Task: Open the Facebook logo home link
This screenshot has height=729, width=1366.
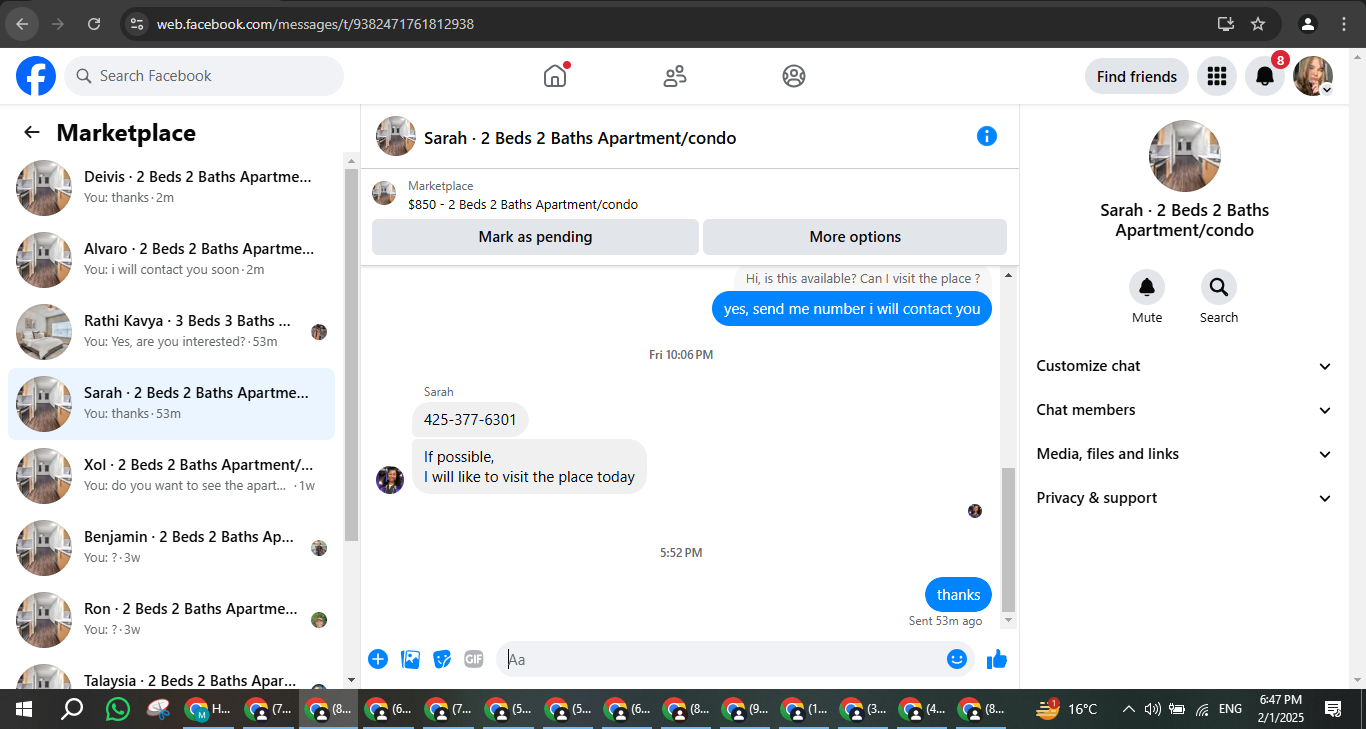Action: pos(36,76)
